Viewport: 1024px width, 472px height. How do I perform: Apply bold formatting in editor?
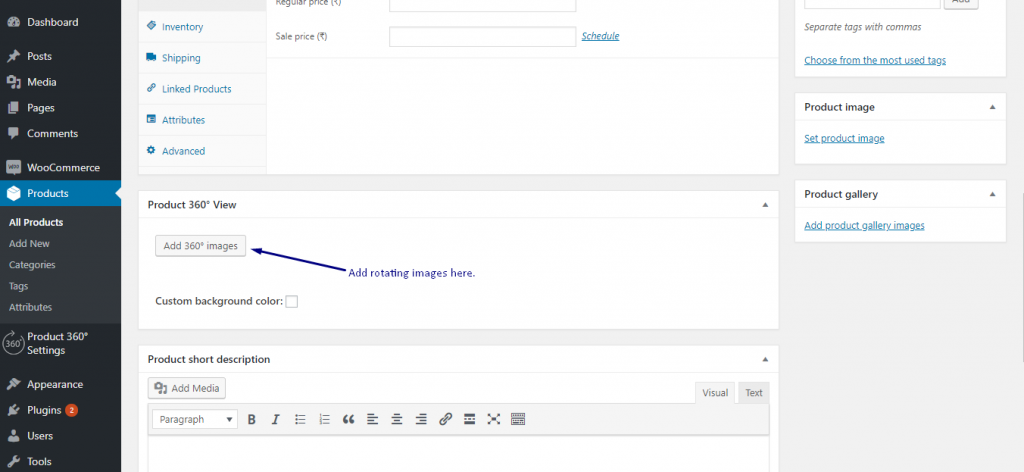point(251,419)
